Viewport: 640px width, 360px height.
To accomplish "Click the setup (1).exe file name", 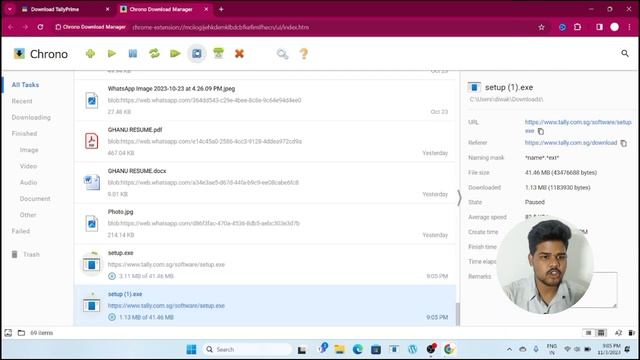I will (125, 294).
